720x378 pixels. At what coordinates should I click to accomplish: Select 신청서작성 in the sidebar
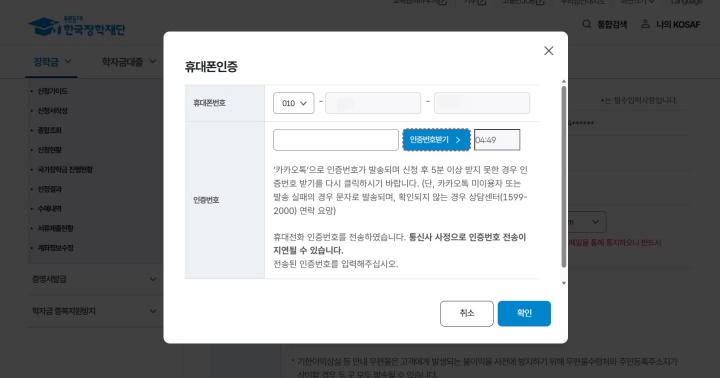52,111
